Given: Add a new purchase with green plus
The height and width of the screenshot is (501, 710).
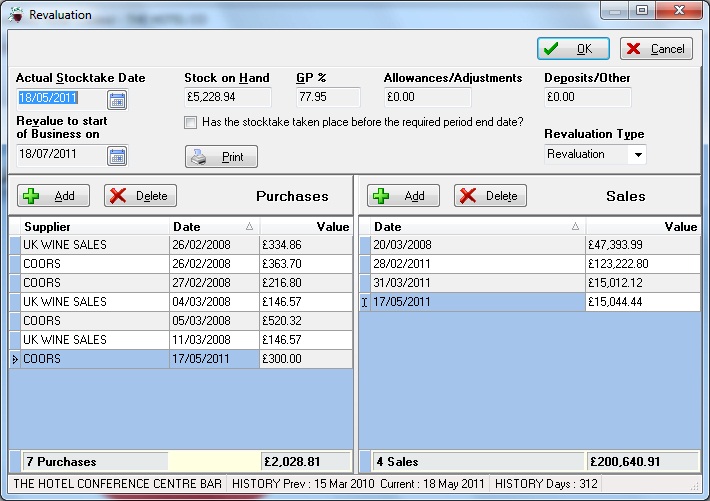Looking at the screenshot, I should (x=53, y=196).
